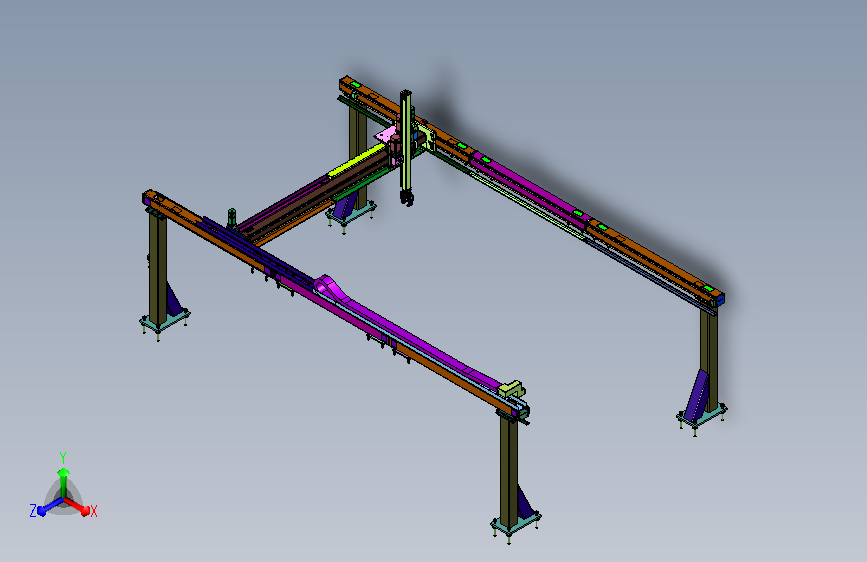The width and height of the screenshot is (867, 562).
Task: Select the front-left support leg column
Action: click(158, 268)
